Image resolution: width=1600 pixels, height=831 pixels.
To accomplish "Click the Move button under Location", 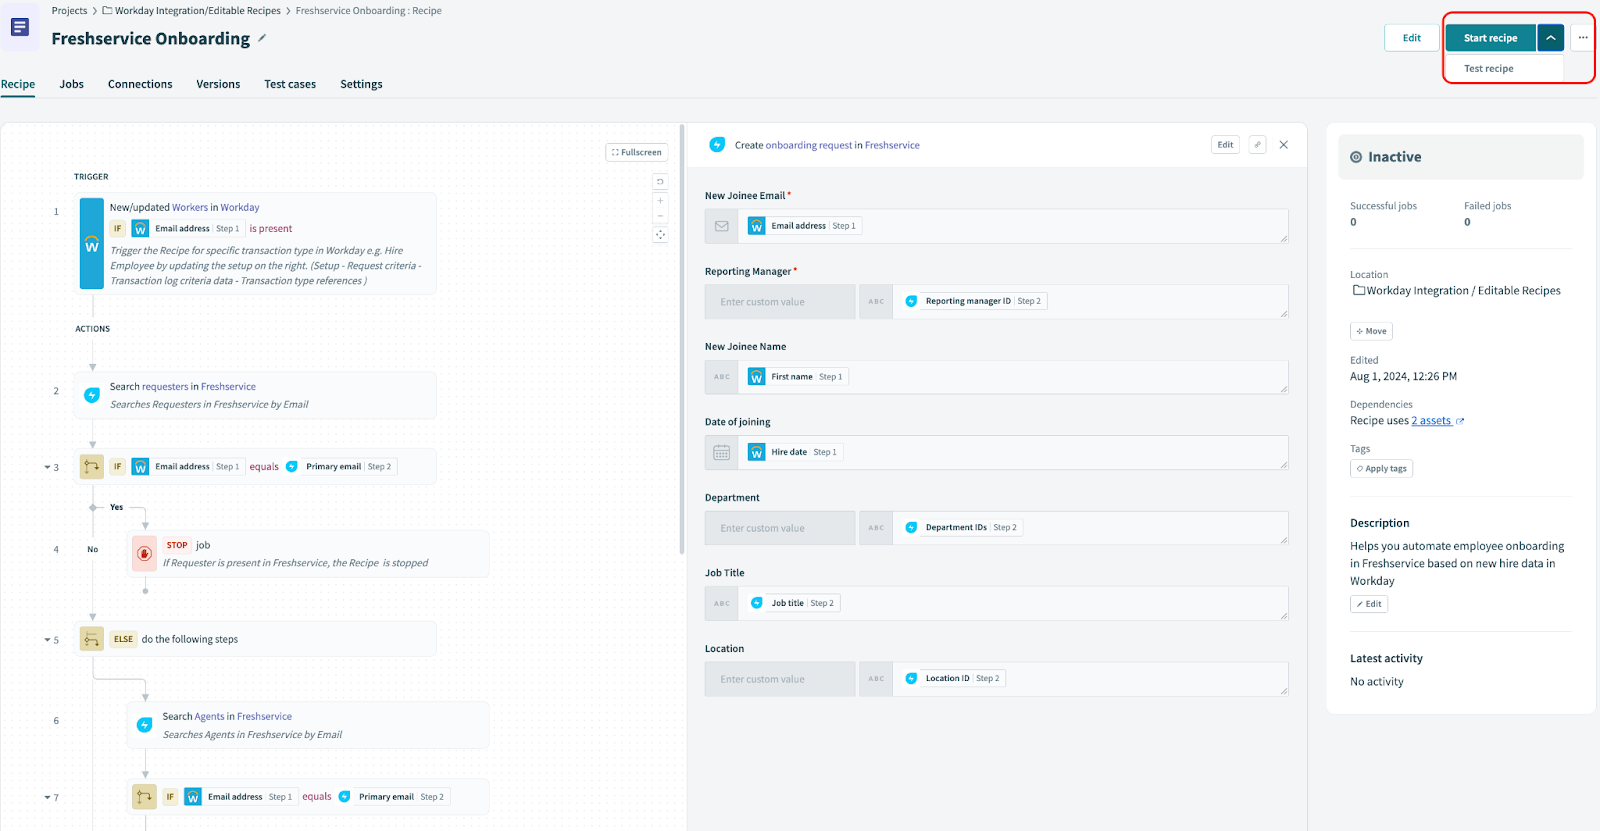I will coord(1371,331).
